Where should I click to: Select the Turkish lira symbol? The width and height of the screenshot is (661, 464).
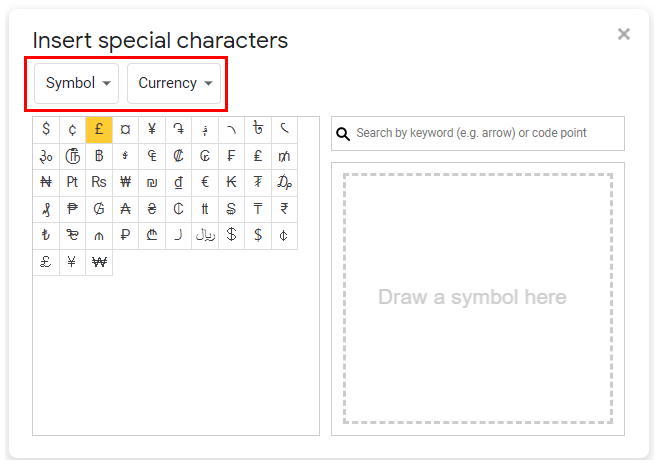(46, 236)
